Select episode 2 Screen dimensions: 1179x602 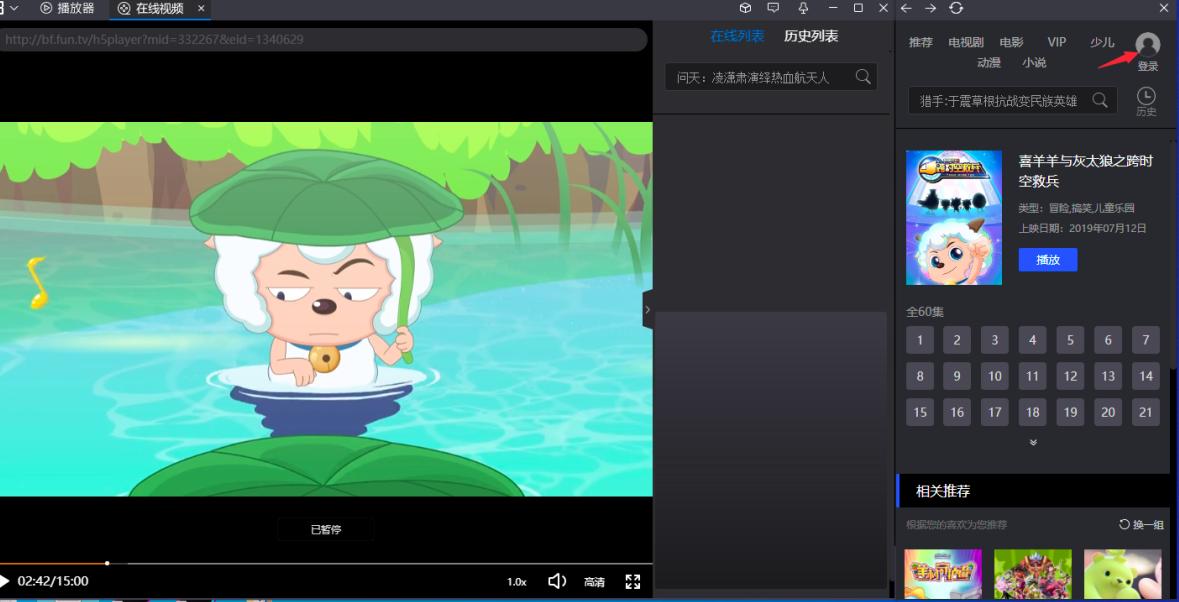tap(957, 340)
